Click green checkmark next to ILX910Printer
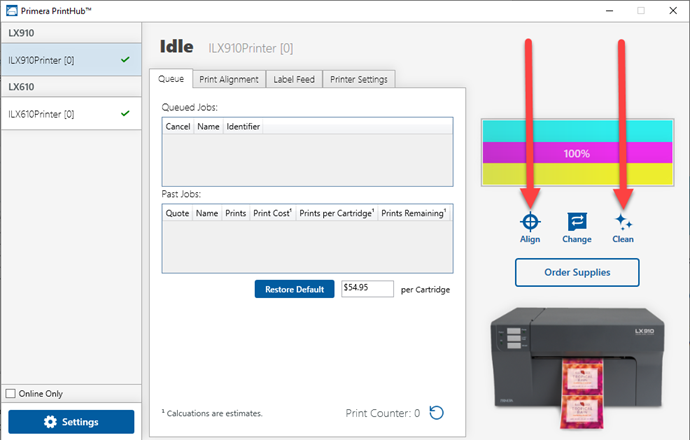 pyautogui.click(x=125, y=59)
